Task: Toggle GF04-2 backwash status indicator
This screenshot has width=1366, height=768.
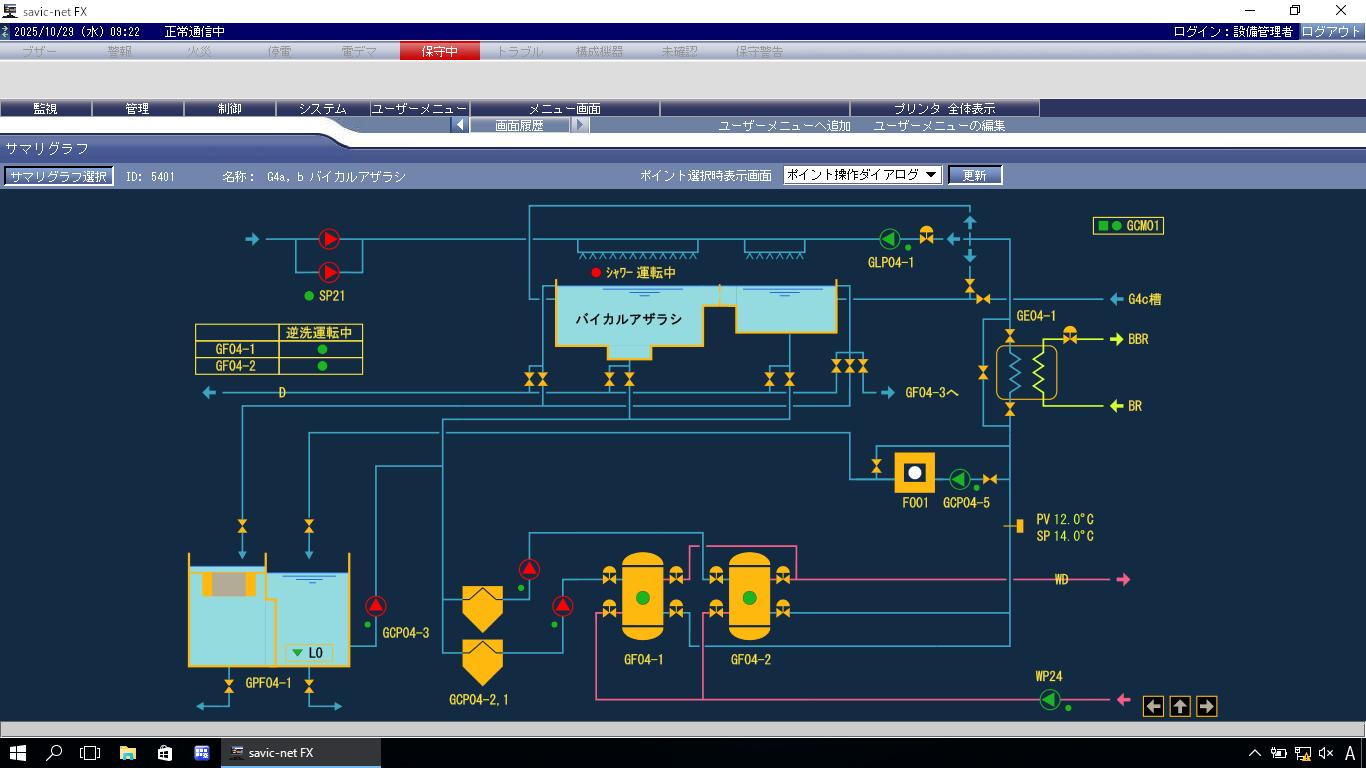Action: [322, 367]
